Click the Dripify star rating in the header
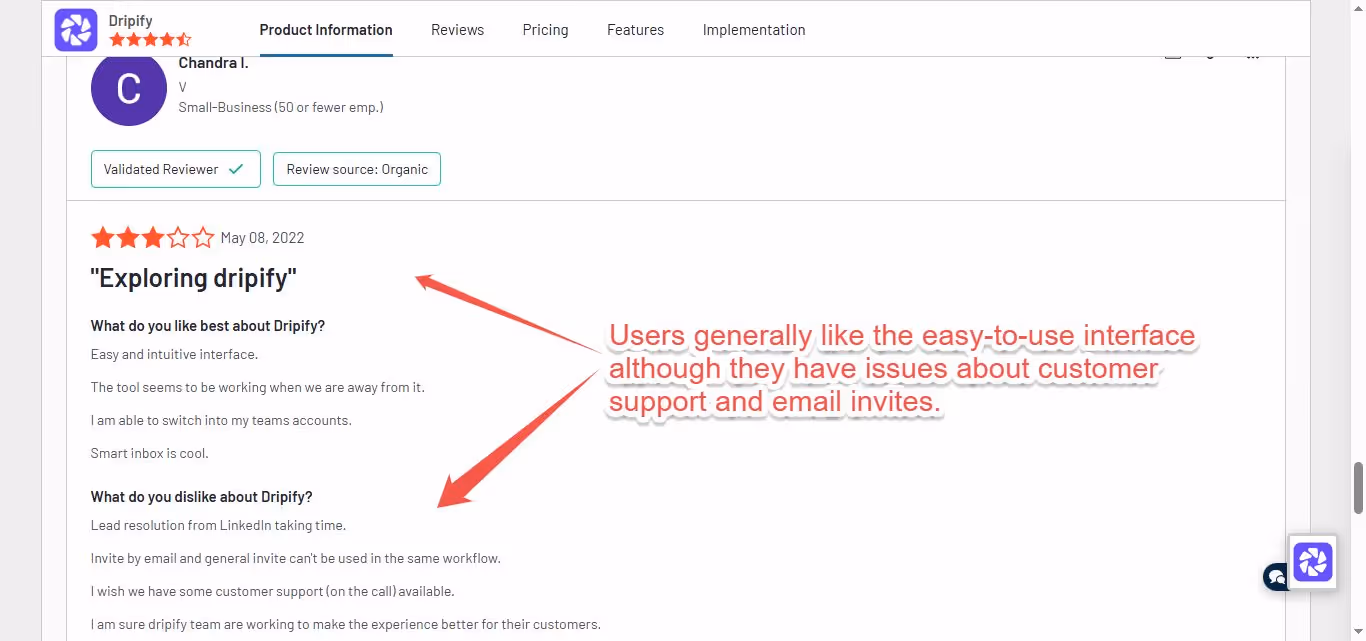1366x641 pixels. (150, 40)
